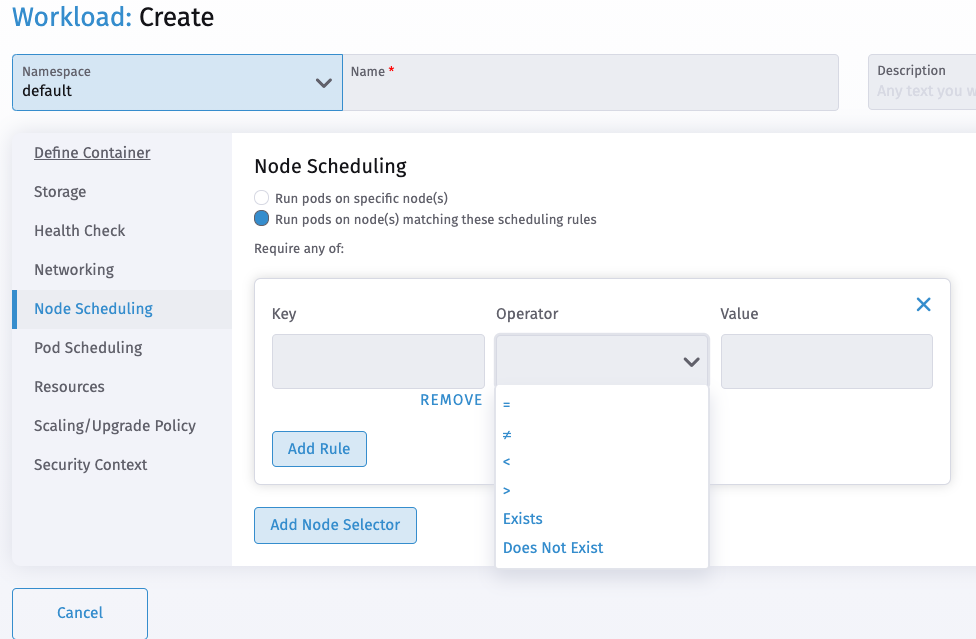This screenshot has width=976, height=639.
Task: Pick the = operator from the list
Action: (506, 404)
